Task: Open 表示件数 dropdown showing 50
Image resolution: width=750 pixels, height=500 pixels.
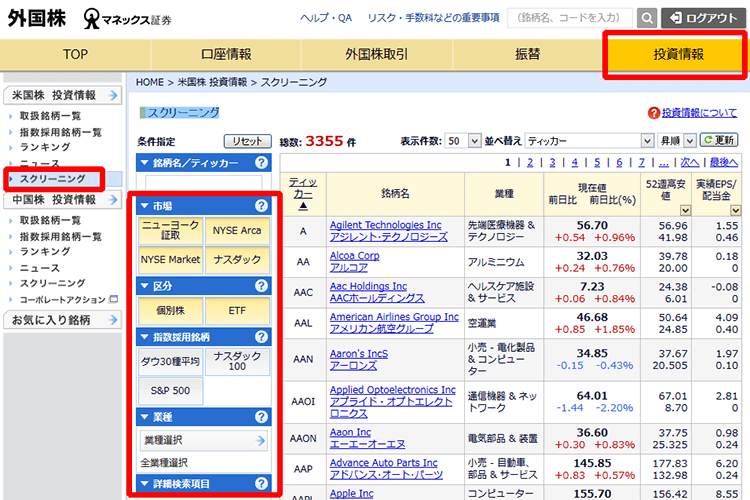Action: pyautogui.click(x=462, y=141)
